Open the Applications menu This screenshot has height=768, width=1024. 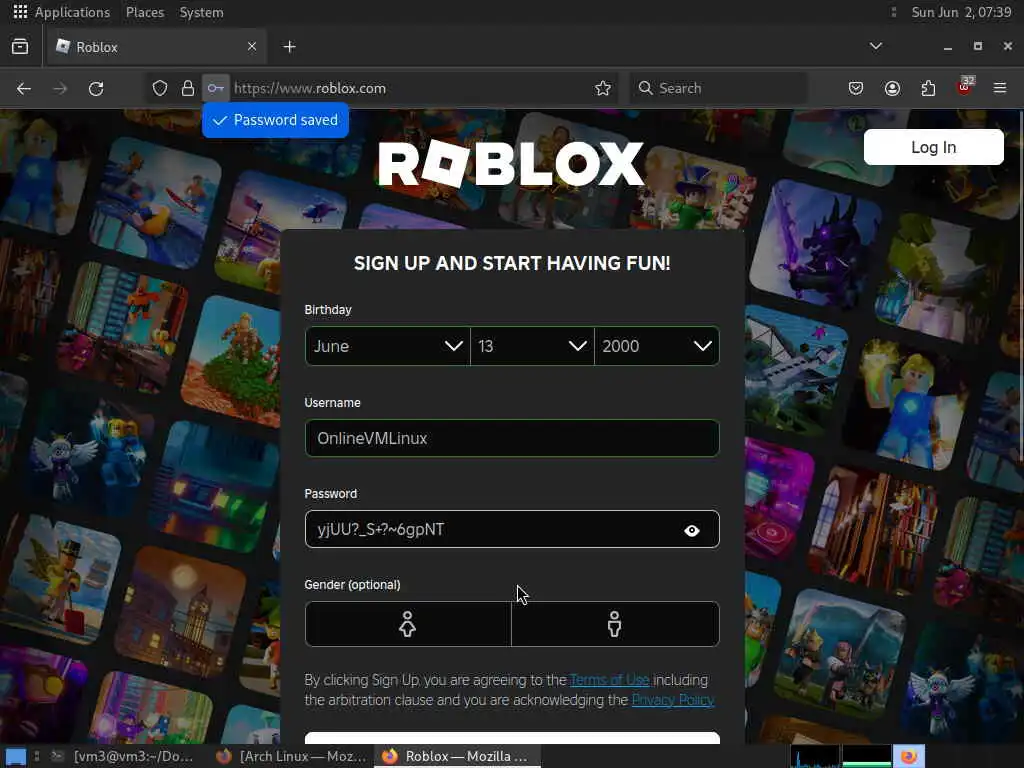click(72, 12)
